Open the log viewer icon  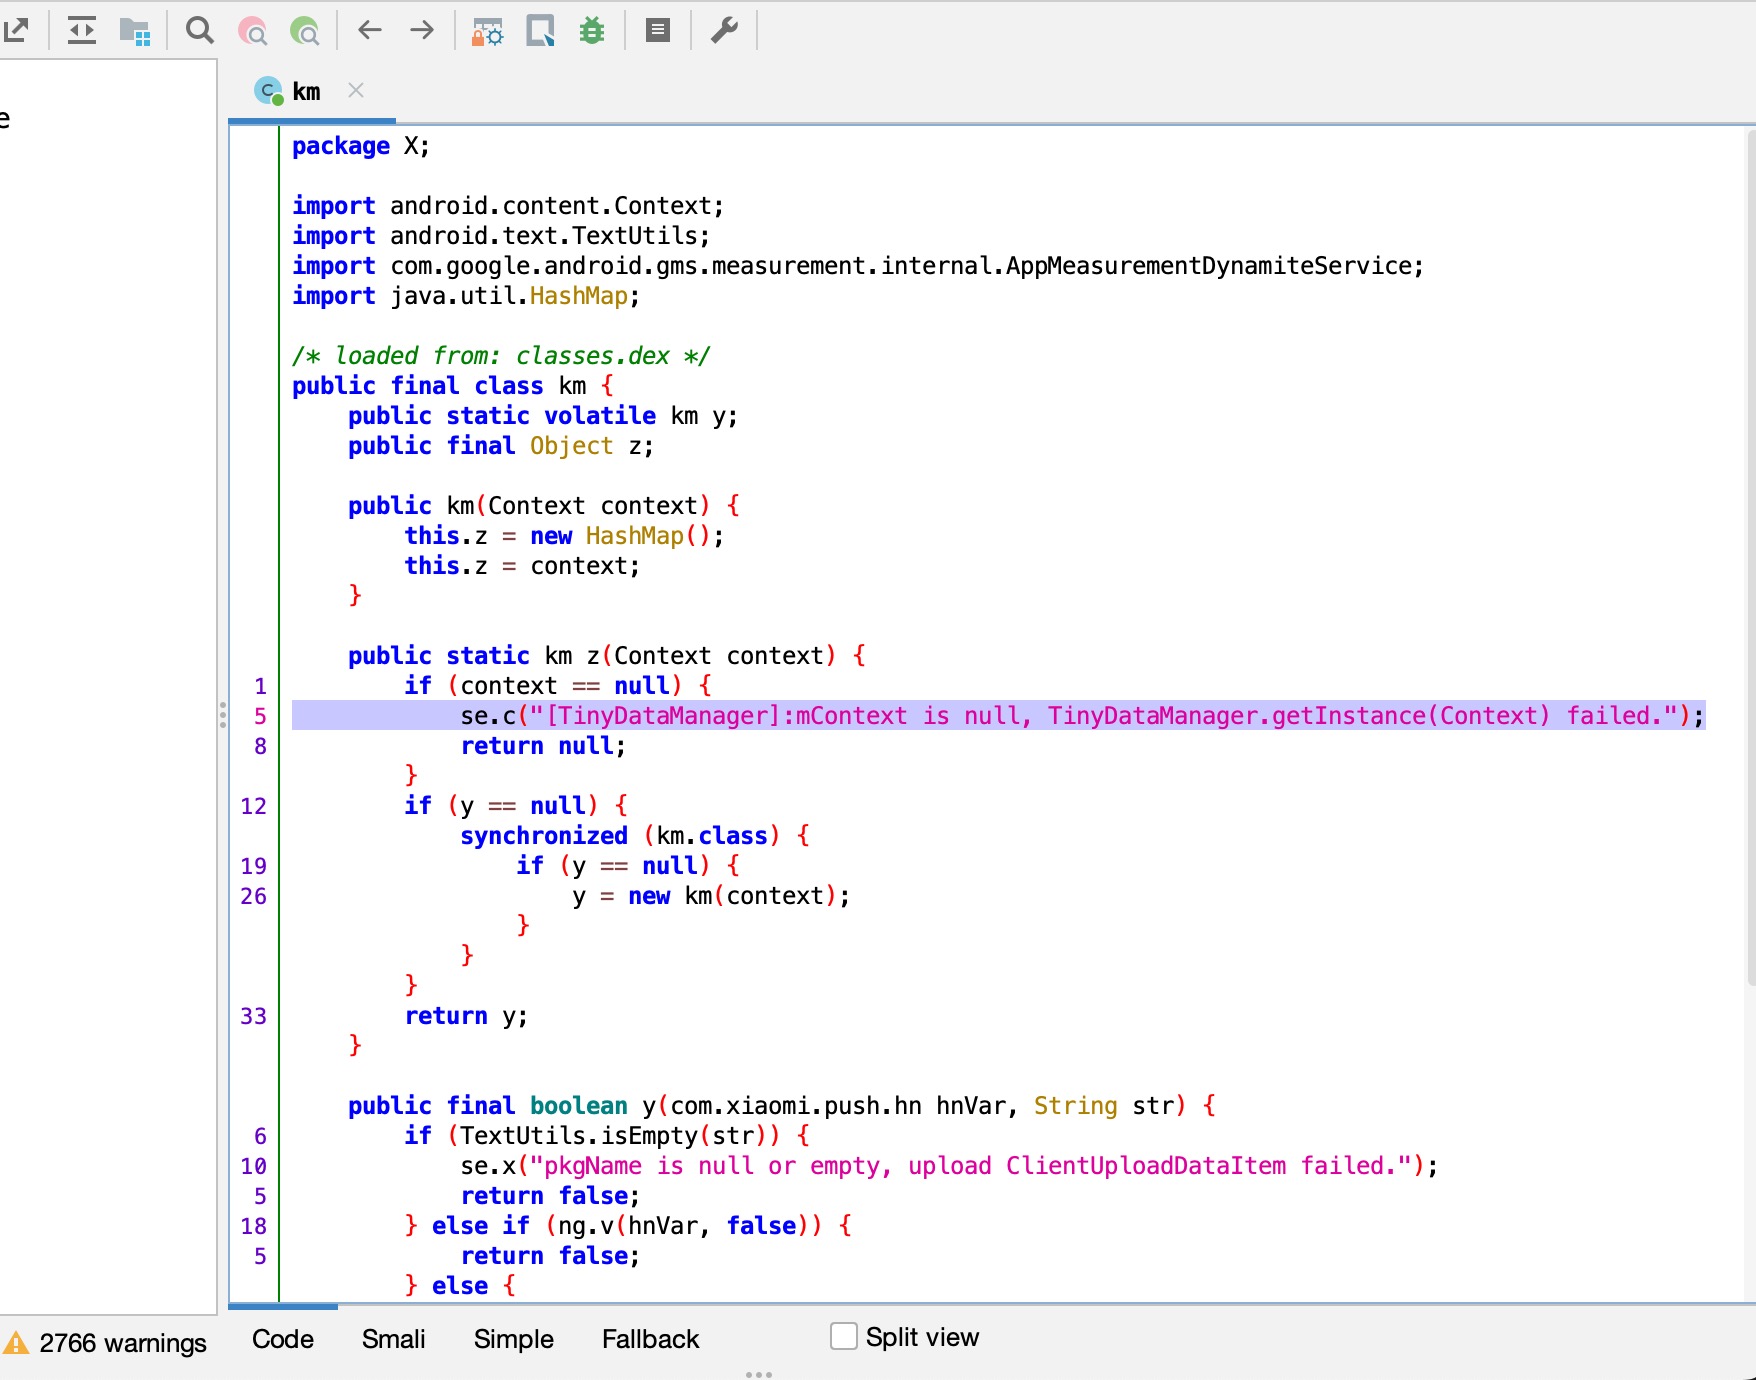click(x=657, y=31)
